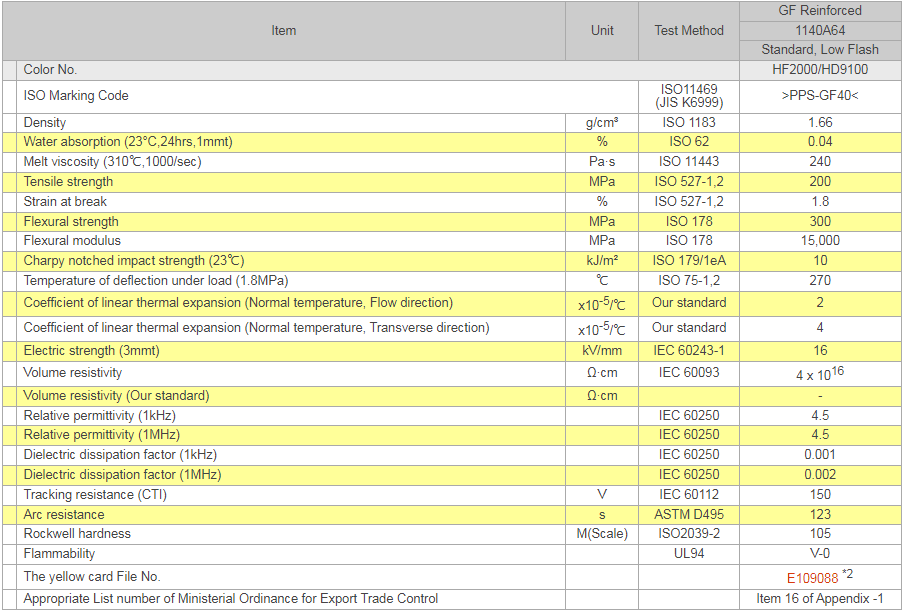Select the ISO Marking Code row label

click(76, 96)
